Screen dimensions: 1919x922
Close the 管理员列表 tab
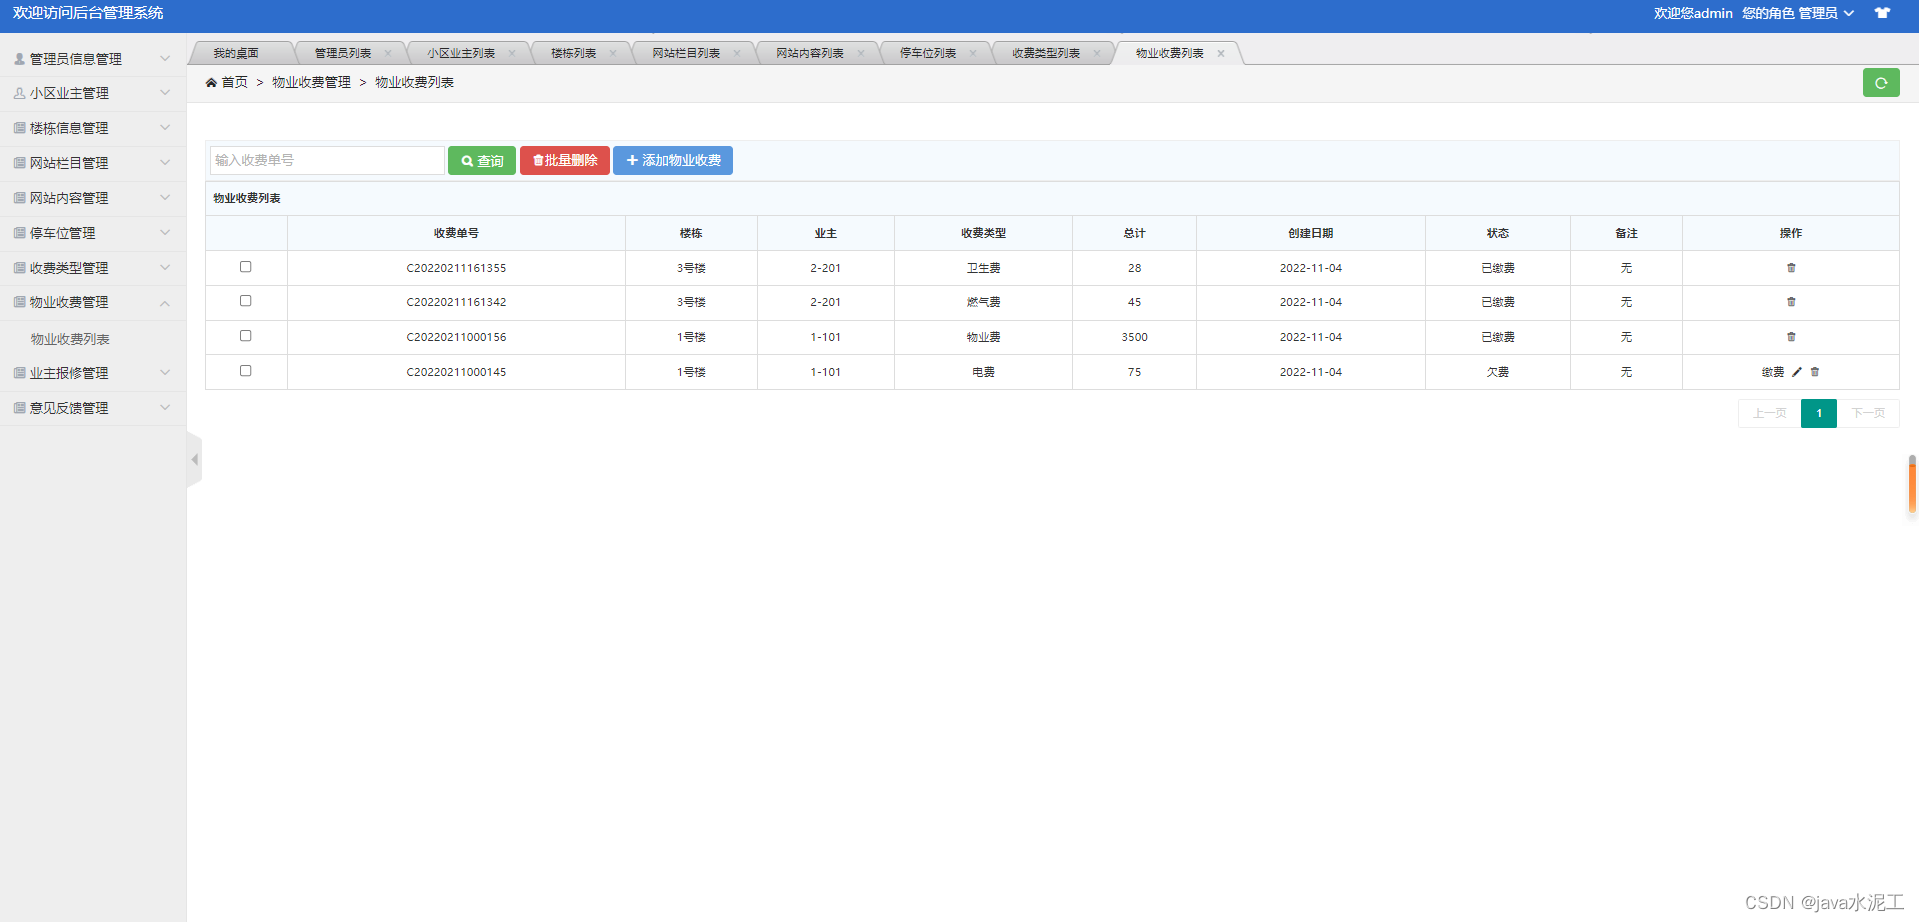pyautogui.click(x=388, y=53)
